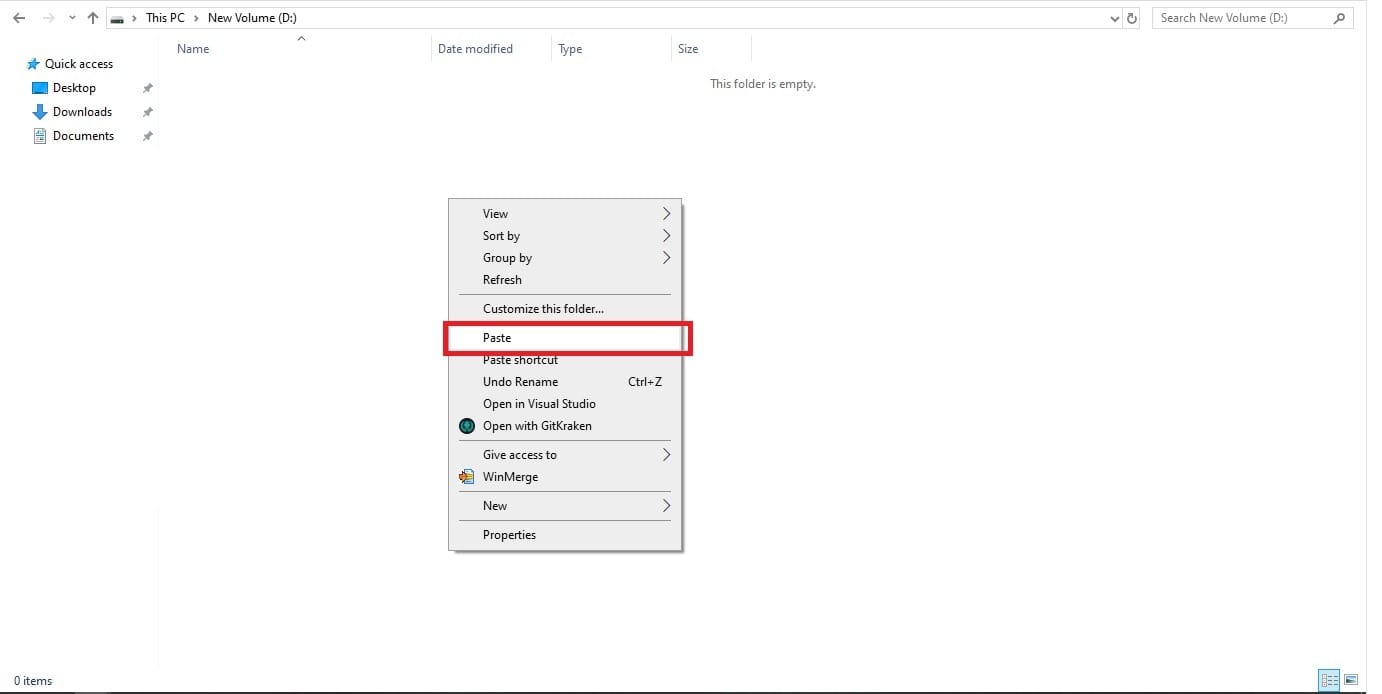Viewport: 1382px width, 694px height.
Task: Open the Downloads folder shortcut
Action: [x=82, y=112]
